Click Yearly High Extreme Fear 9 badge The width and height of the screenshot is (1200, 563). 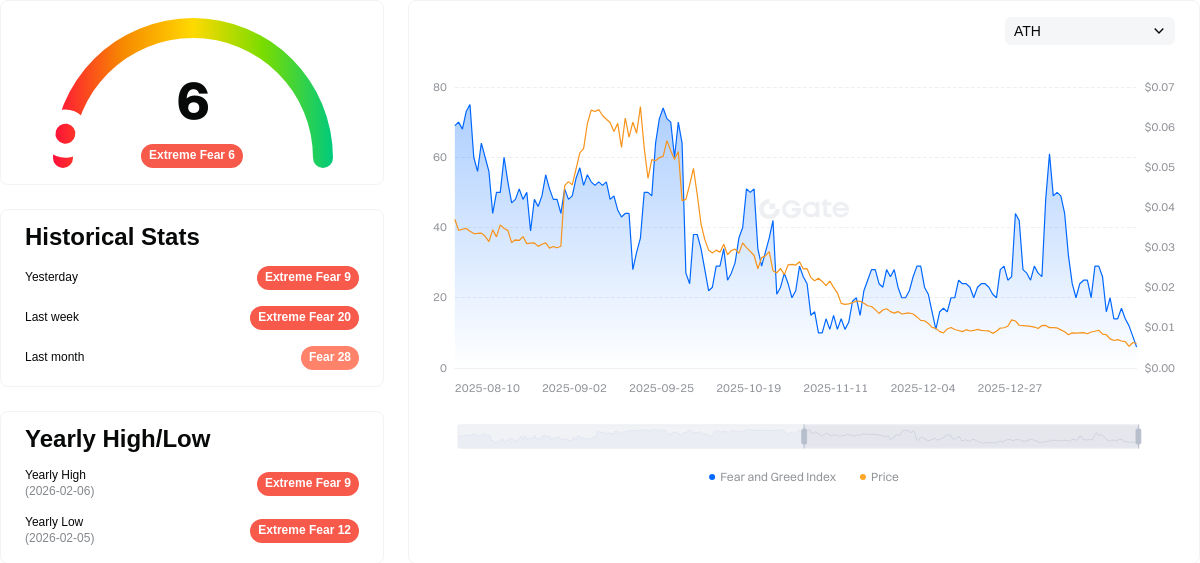[307, 483]
